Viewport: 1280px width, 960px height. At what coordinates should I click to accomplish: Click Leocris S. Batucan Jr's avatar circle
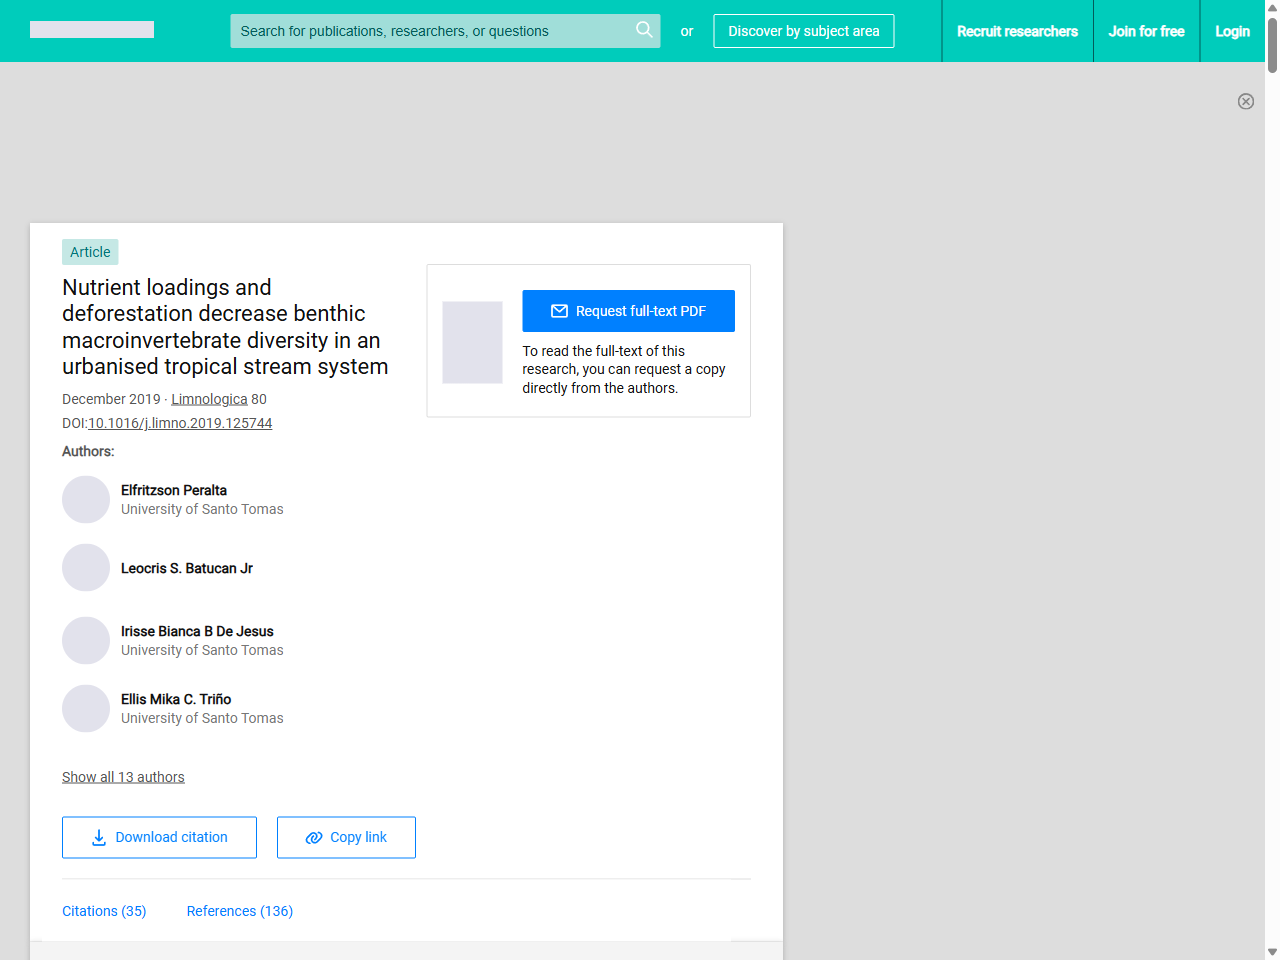click(86, 567)
